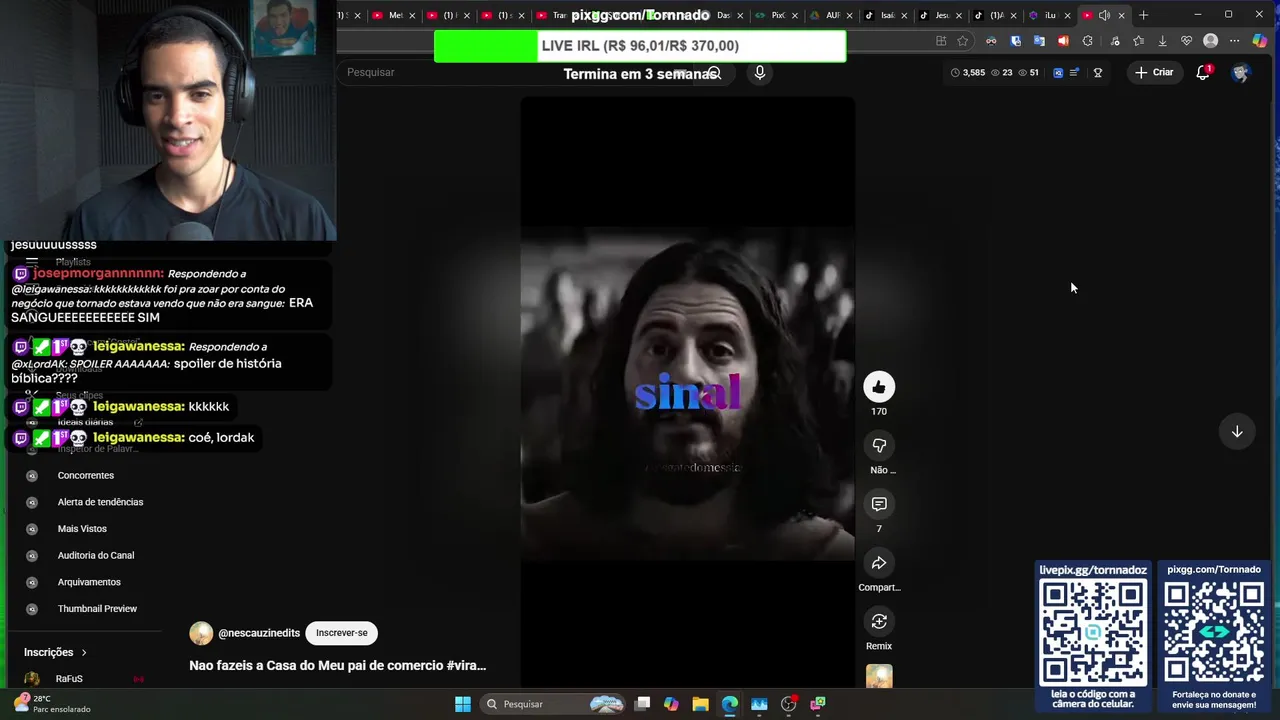Open browser extensions puzzle icon
The image size is (1280, 720).
(x=1088, y=41)
